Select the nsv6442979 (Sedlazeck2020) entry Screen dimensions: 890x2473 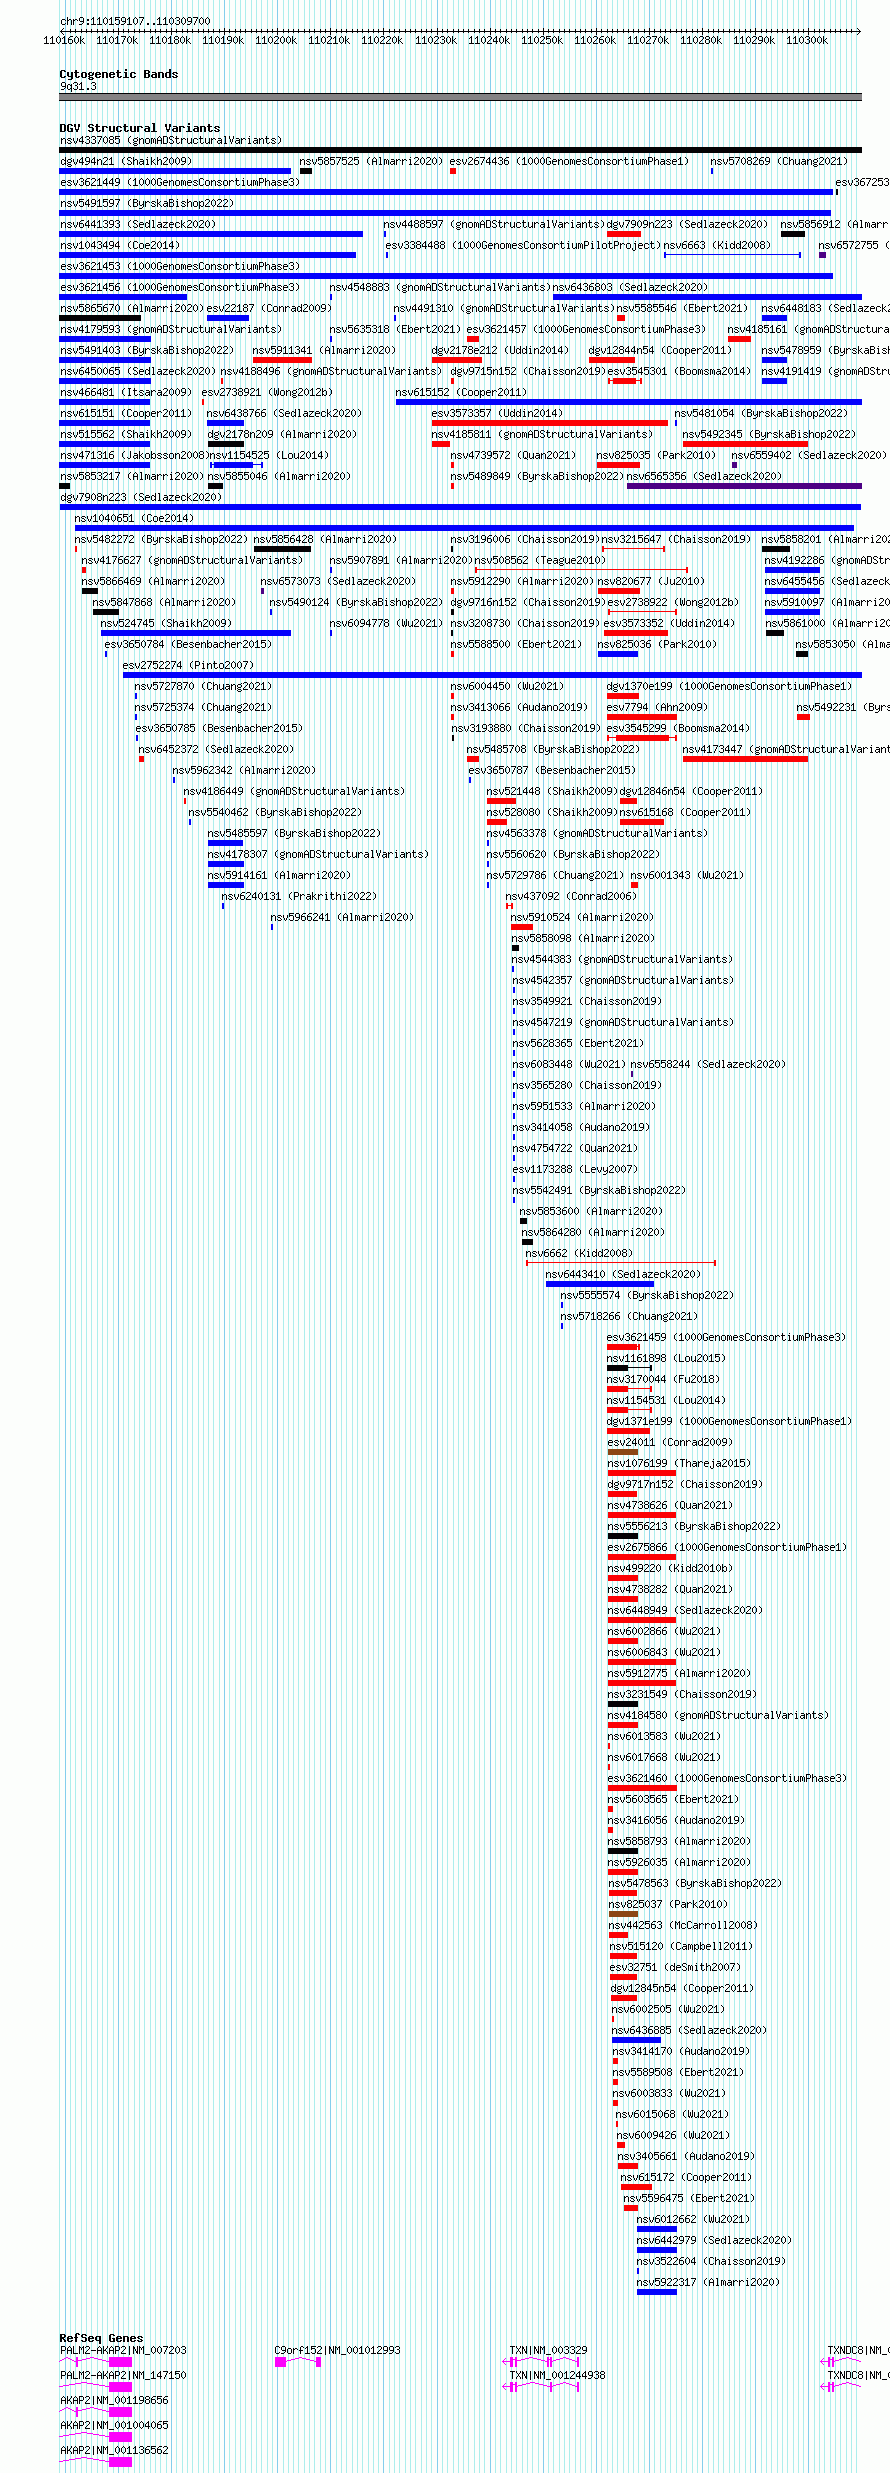click(714, 2240)
